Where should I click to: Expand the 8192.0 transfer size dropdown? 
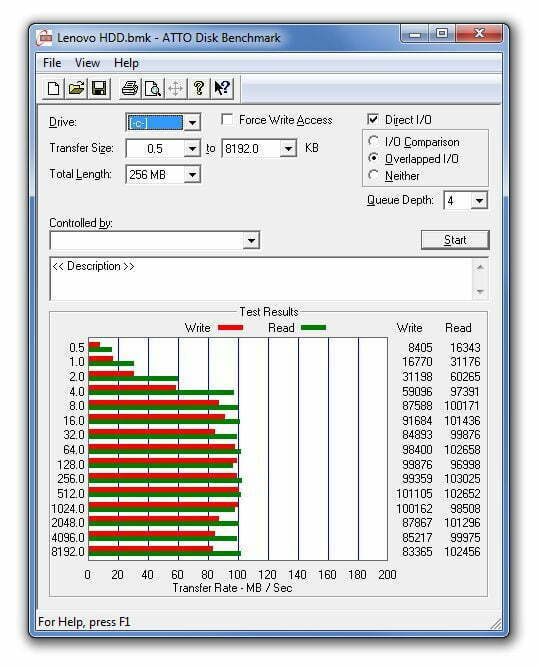(288, 149)
